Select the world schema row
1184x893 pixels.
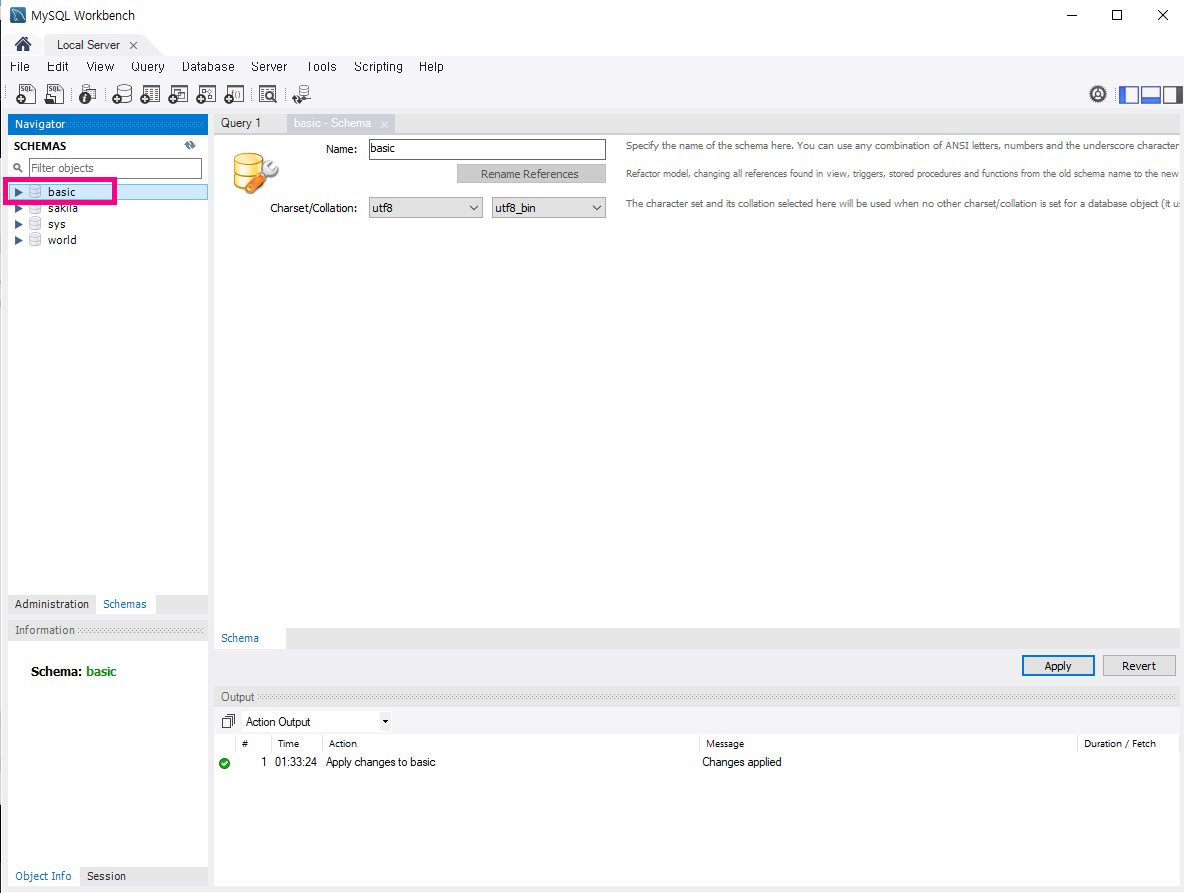point(108,240)
